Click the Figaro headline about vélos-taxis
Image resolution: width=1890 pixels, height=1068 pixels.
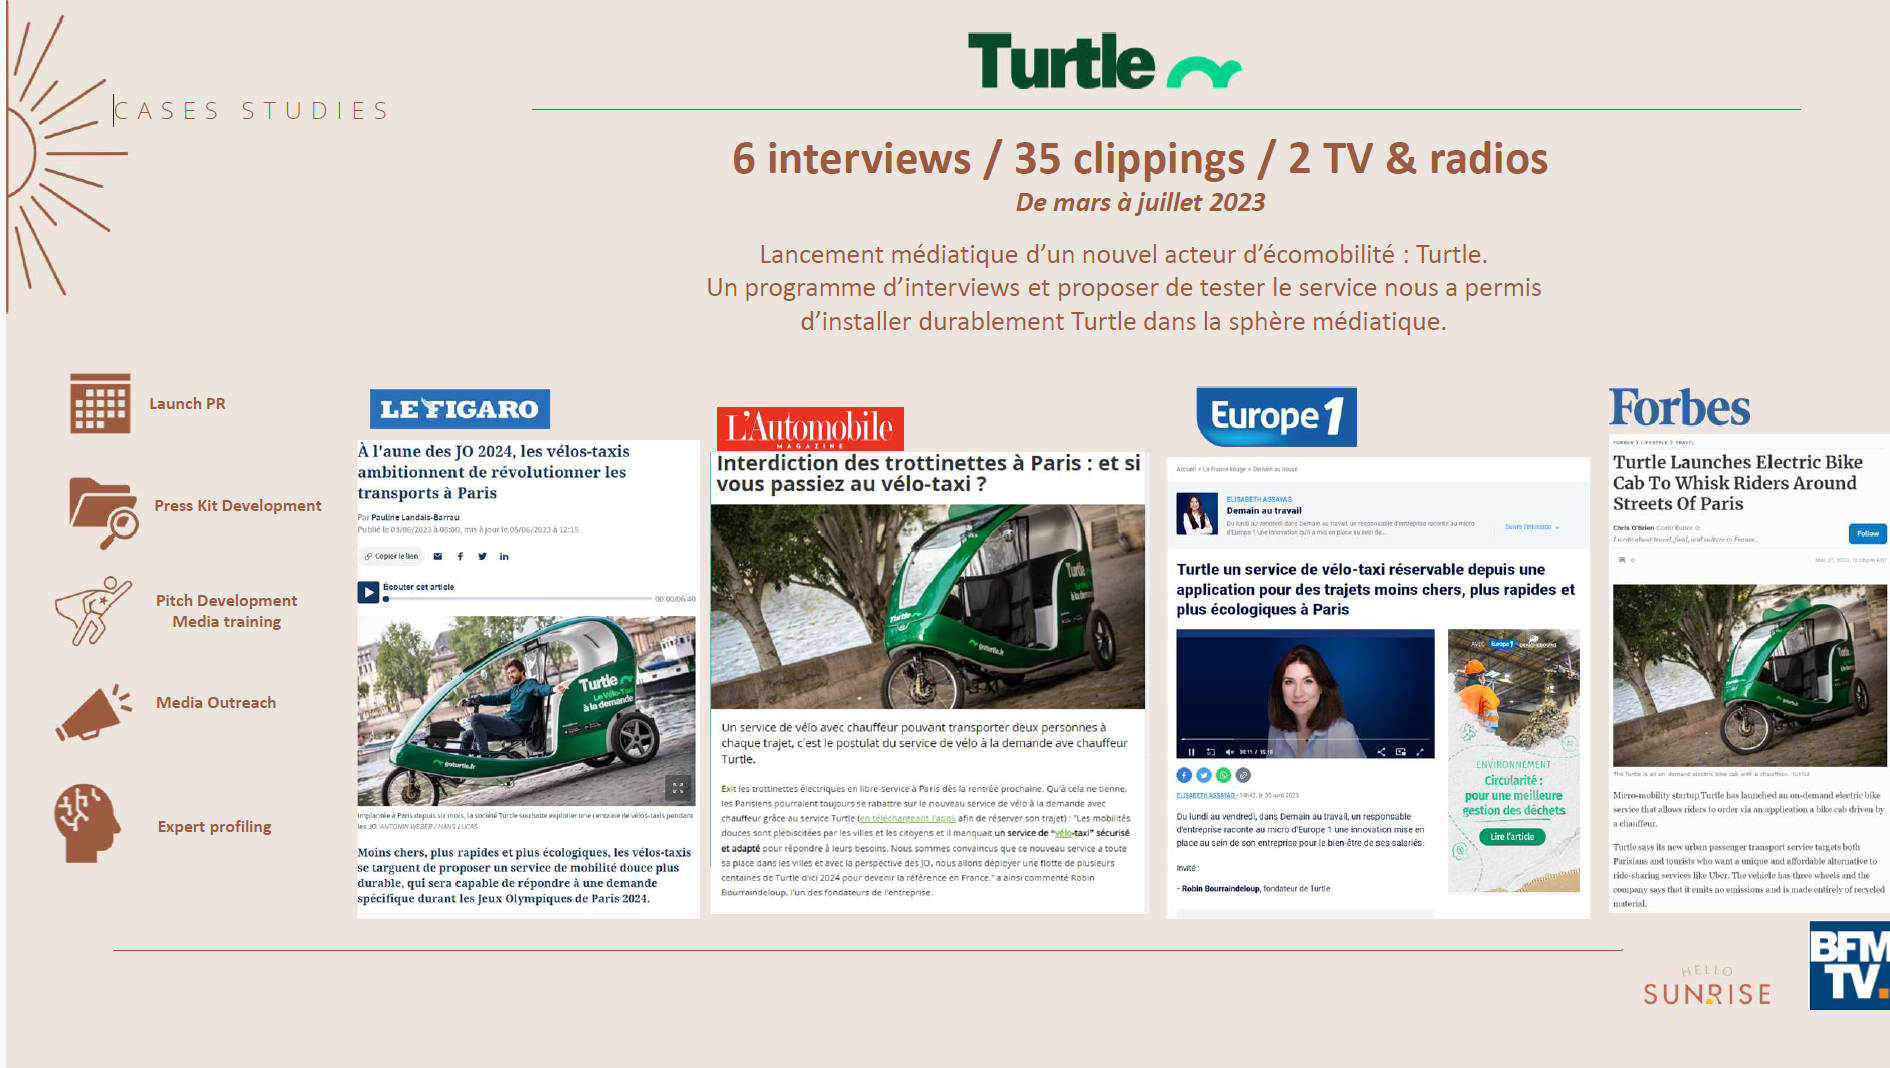tap(494, 472)
